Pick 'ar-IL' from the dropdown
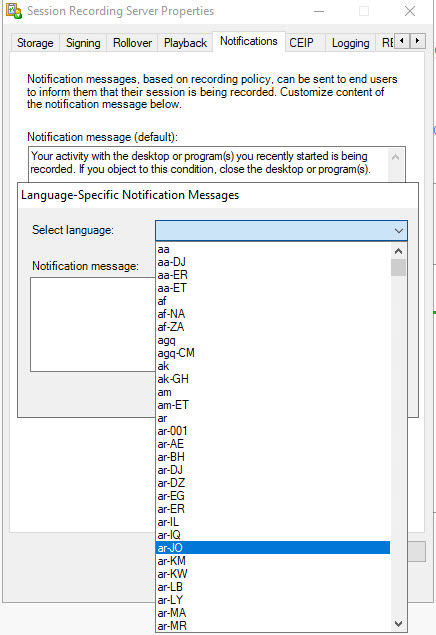The width and height of the screenshot is (436, 635). 273,522
